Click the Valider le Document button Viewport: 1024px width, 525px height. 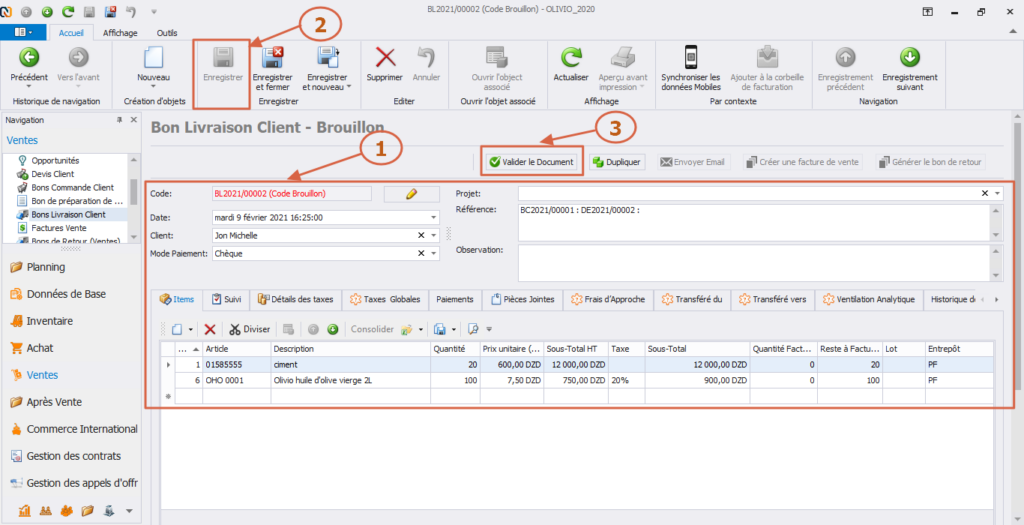tap(532, 162)
